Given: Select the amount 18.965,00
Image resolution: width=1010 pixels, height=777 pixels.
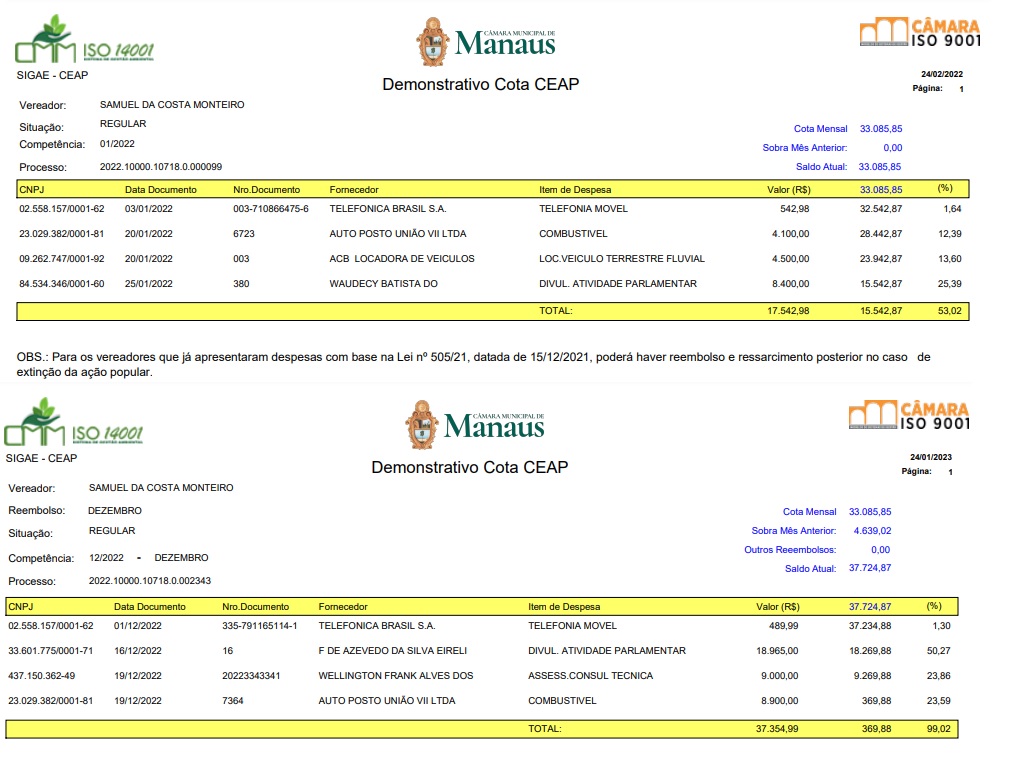Looking at the screenshot, I should [777, 651].
